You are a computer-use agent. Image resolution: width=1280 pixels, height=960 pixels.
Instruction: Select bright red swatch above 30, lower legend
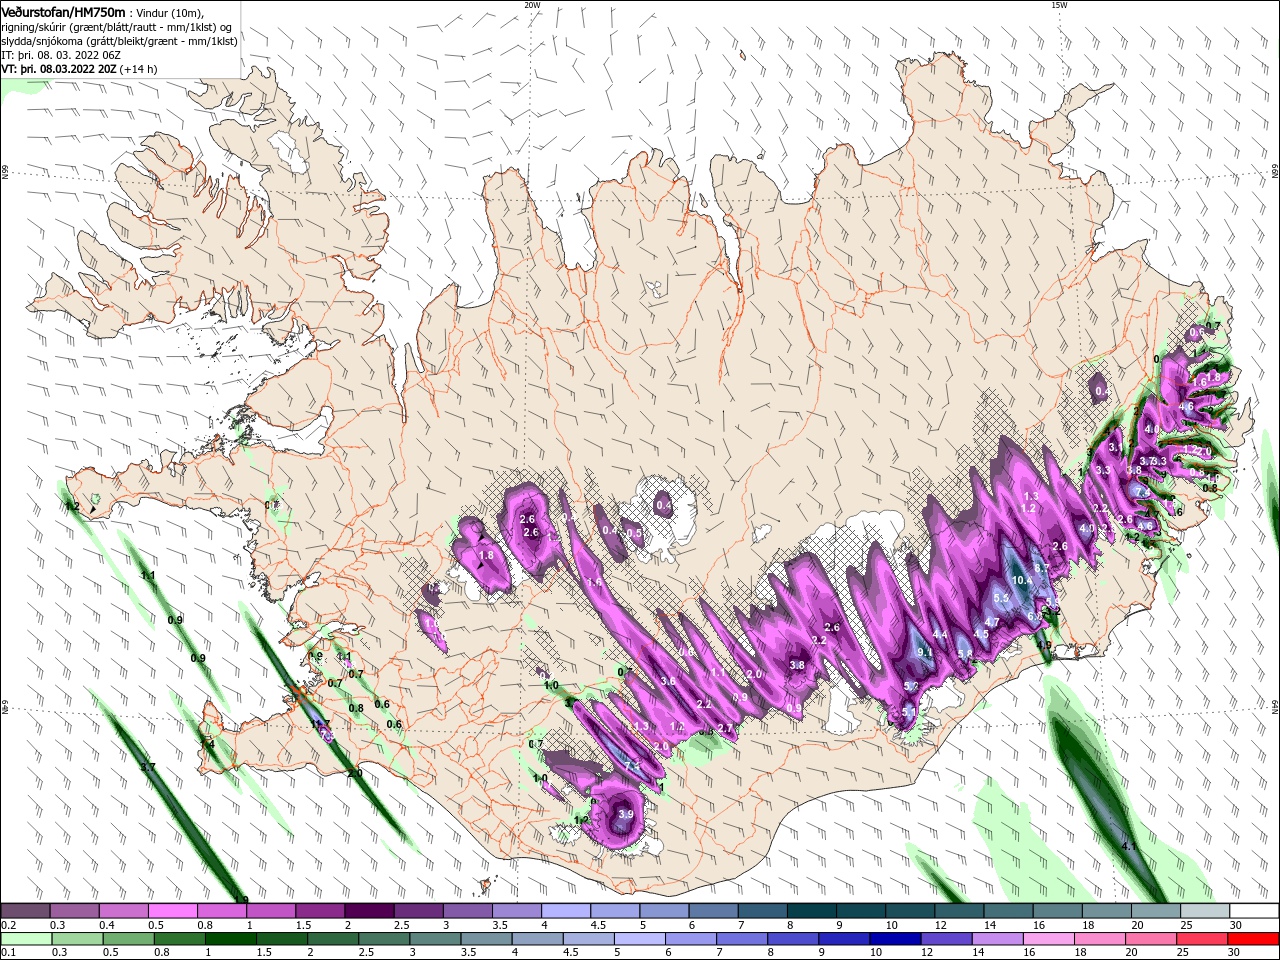tap(1254, 938)
